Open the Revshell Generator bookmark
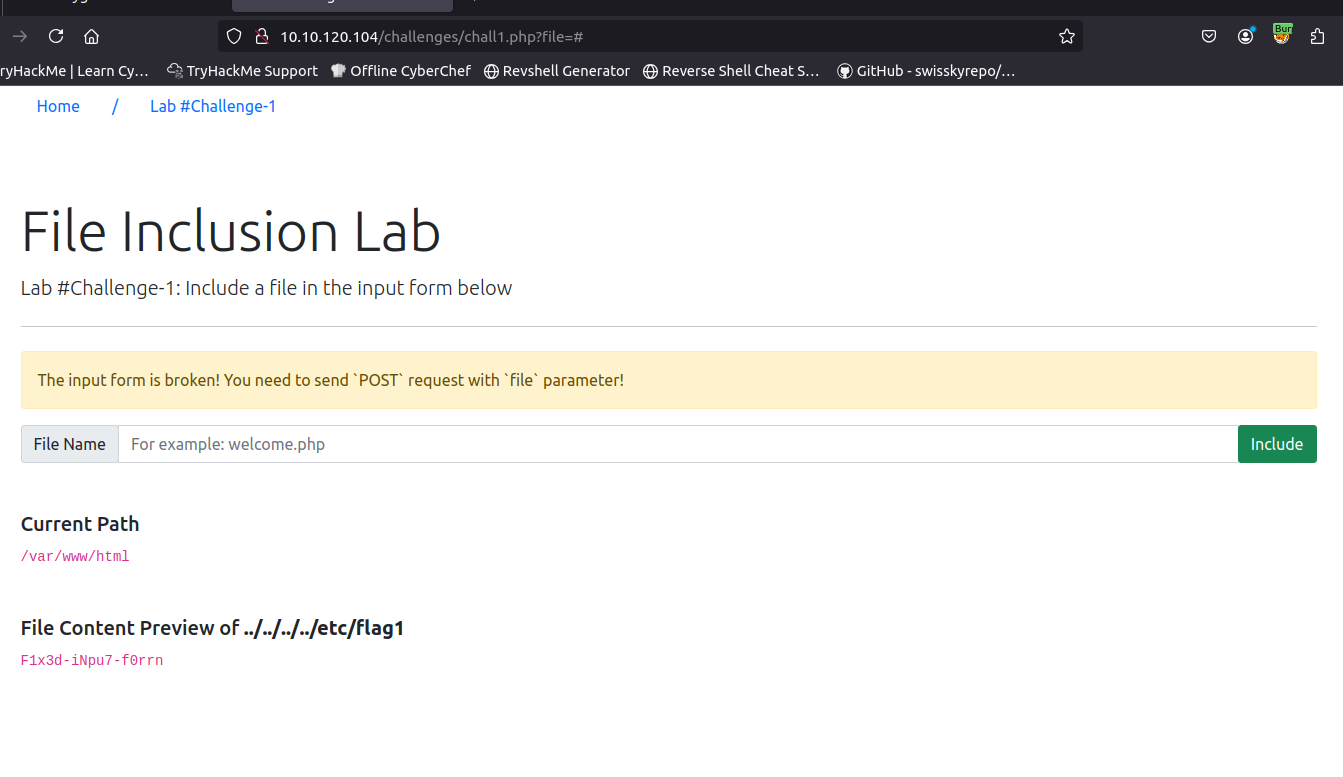The width and height of the screenshot is (1343, 777). point(556,71)
